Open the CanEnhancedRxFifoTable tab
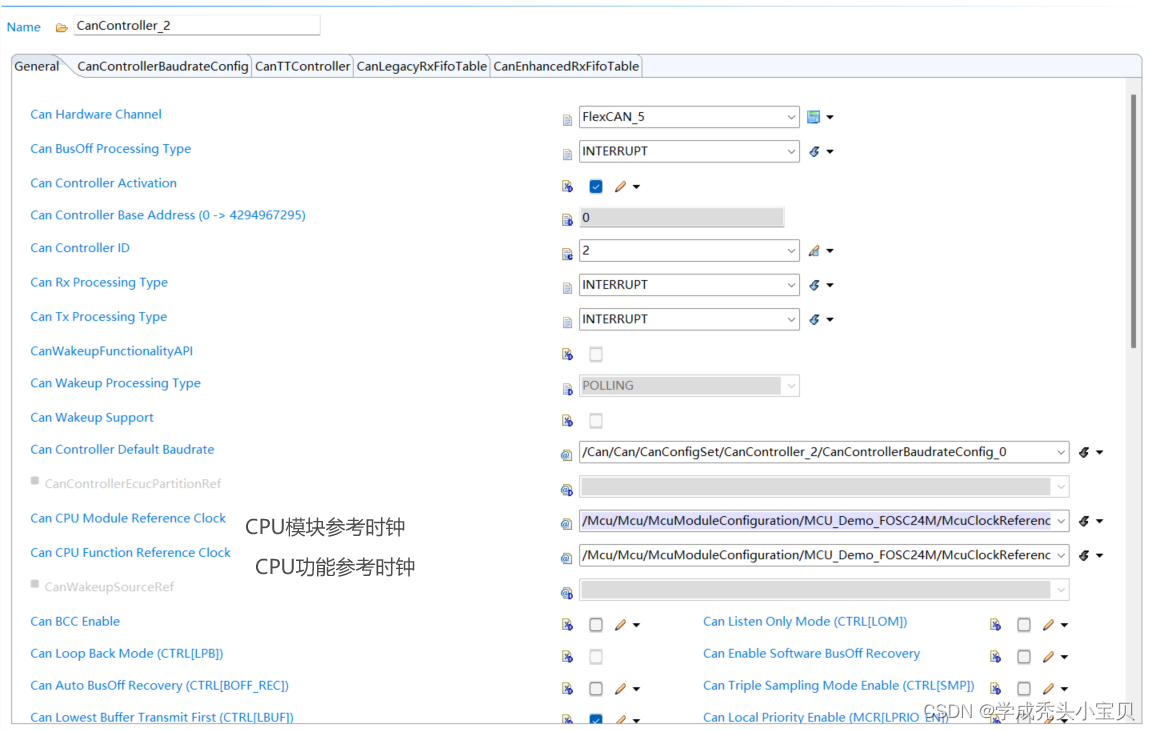Viewport: 1150px width, 730px height. tap(566, 66)
